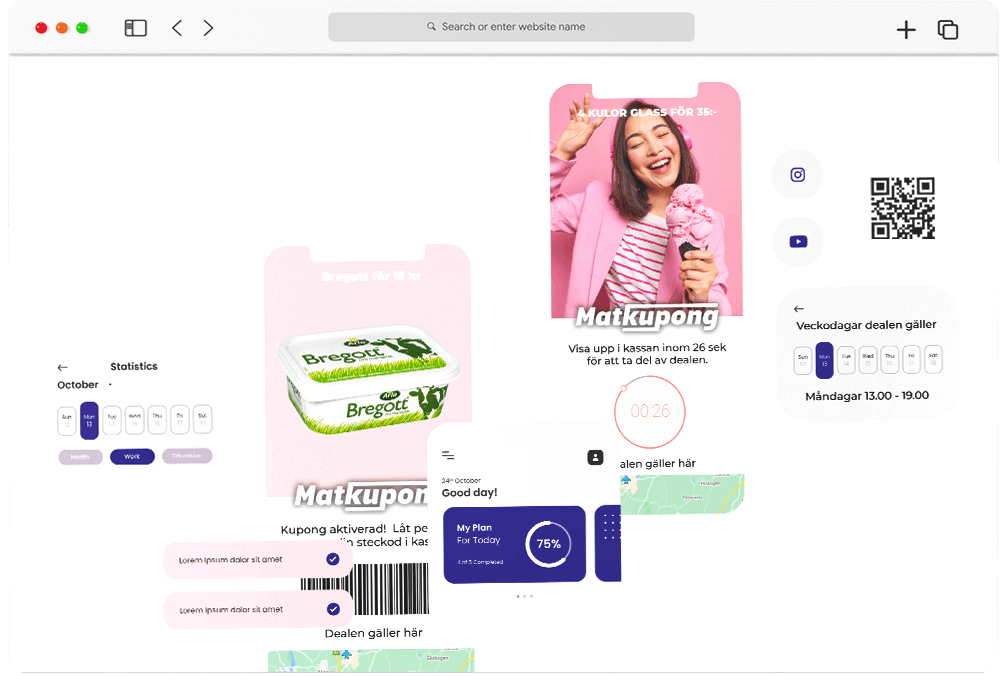Select Fri day in Statistics calendar

(180, 419)
